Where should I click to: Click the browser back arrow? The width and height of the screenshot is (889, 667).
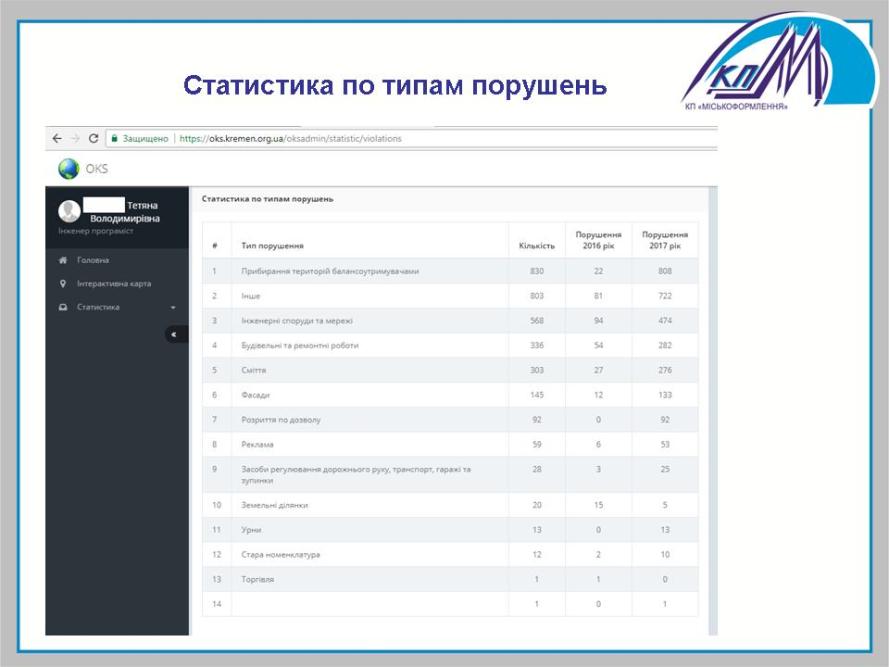point(57,139)
